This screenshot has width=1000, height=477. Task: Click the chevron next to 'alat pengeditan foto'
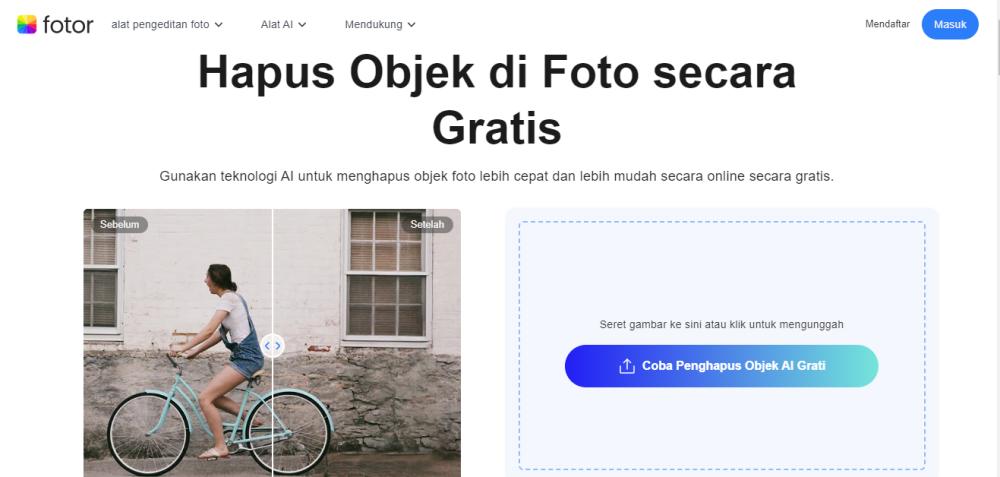(219, 25)
